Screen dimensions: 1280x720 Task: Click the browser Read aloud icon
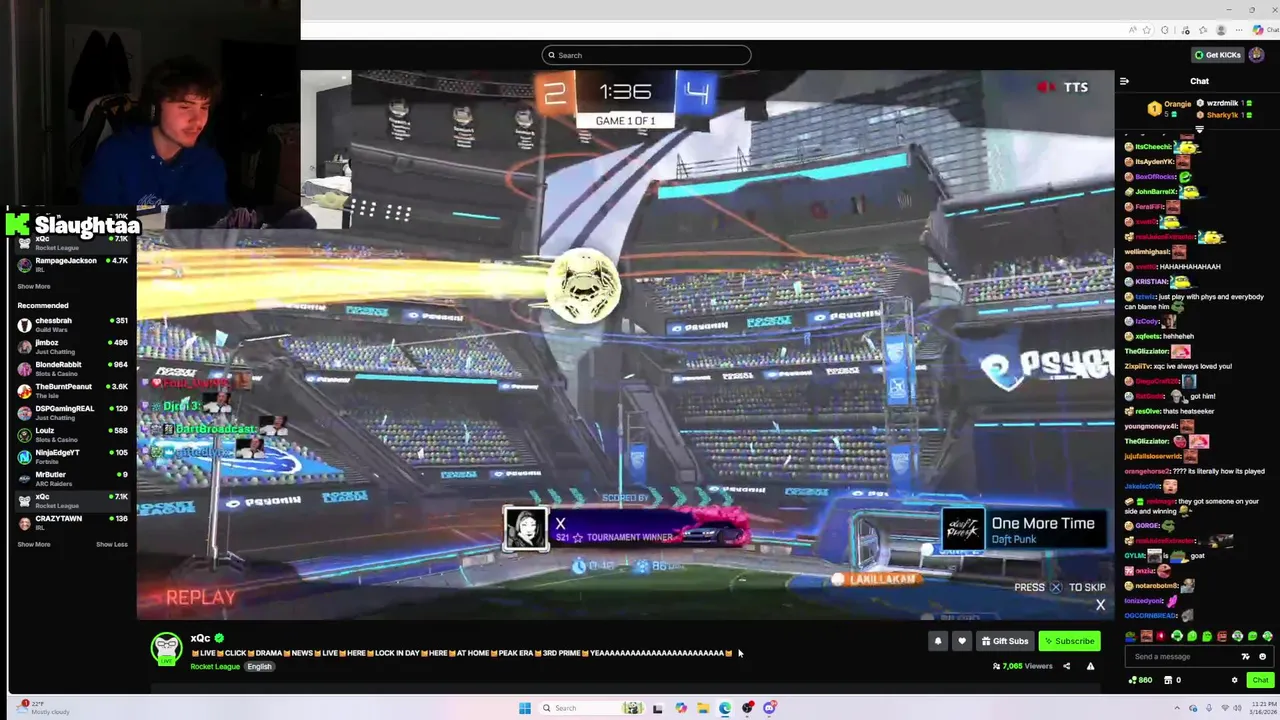point(1133,30)
